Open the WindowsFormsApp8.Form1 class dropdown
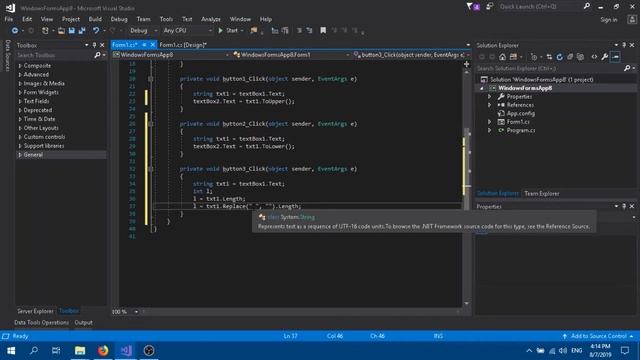This screenshot has width=640, height=360. click(x=291, y=55)
